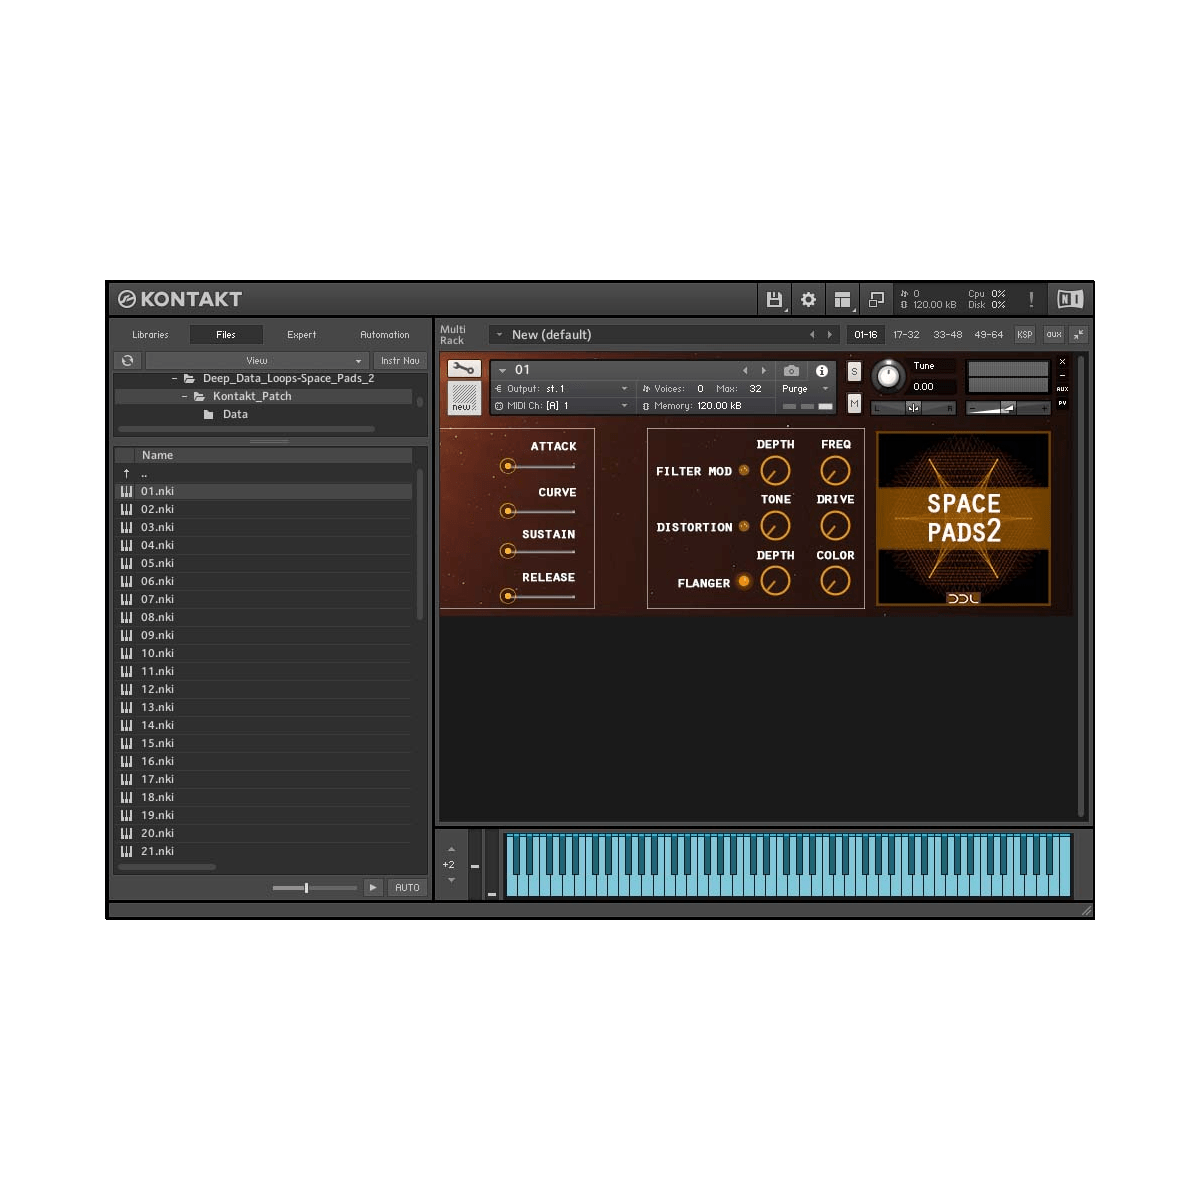Open Kontakt options gear settings
The width and height of the screenshot is (1200, 1200).
(808, 299)
